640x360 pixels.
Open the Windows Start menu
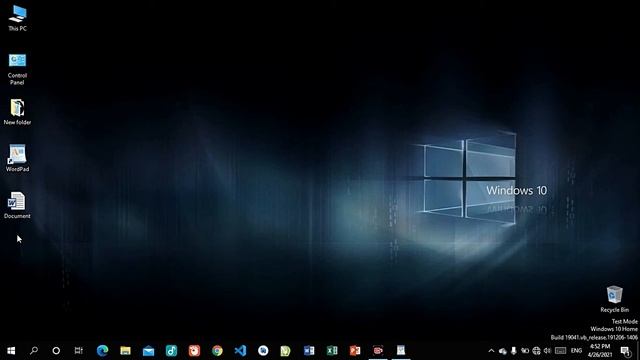point(11,350)
